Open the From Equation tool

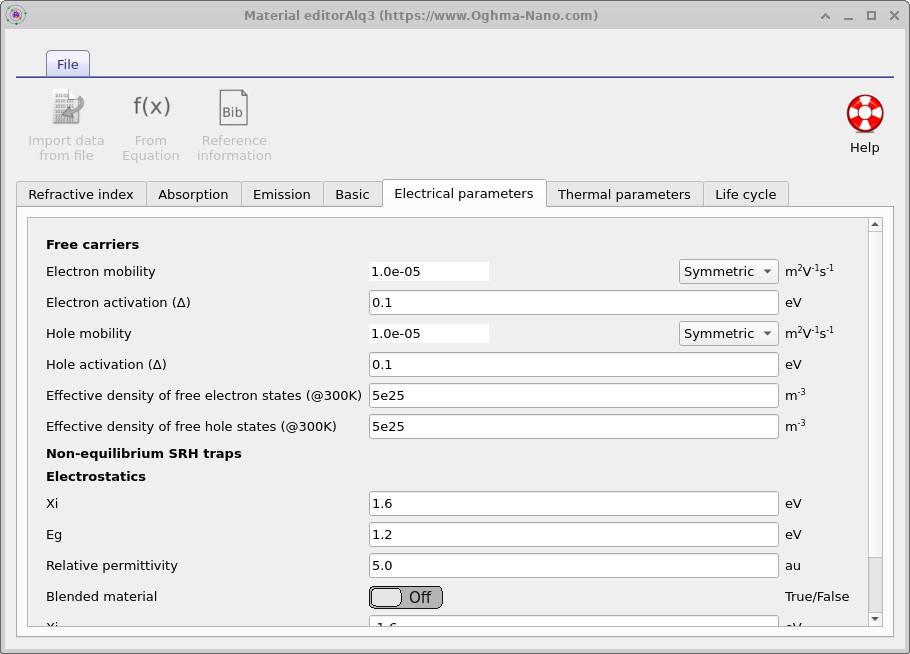[x=150, y=107]
